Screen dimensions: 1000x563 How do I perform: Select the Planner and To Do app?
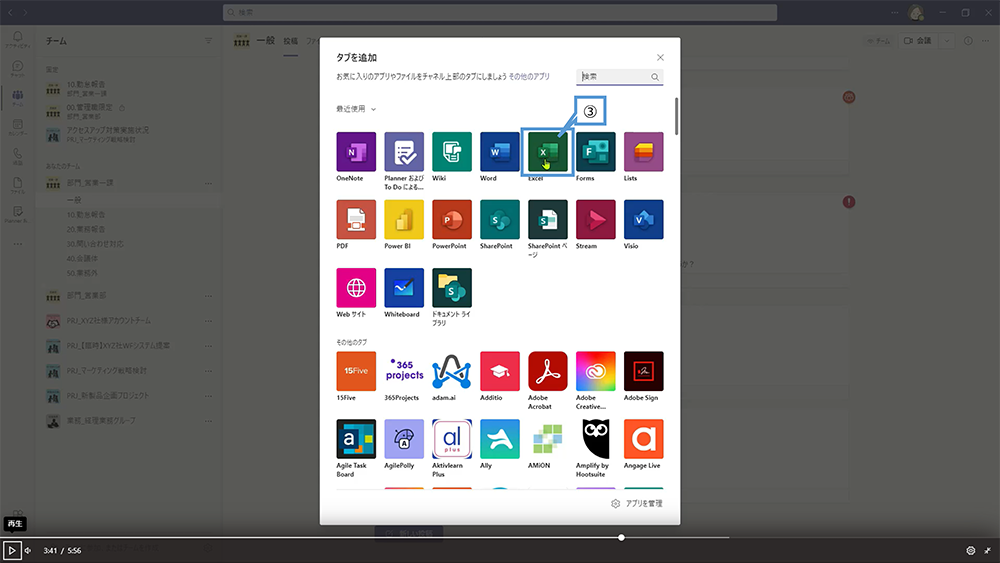[x=404, y=152]
